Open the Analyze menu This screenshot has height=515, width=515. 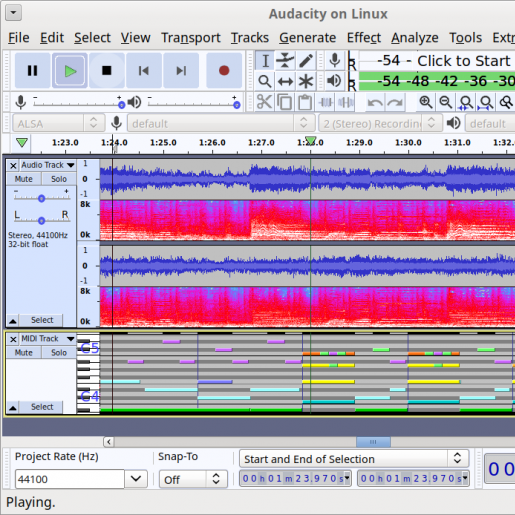tap(415, 38)
